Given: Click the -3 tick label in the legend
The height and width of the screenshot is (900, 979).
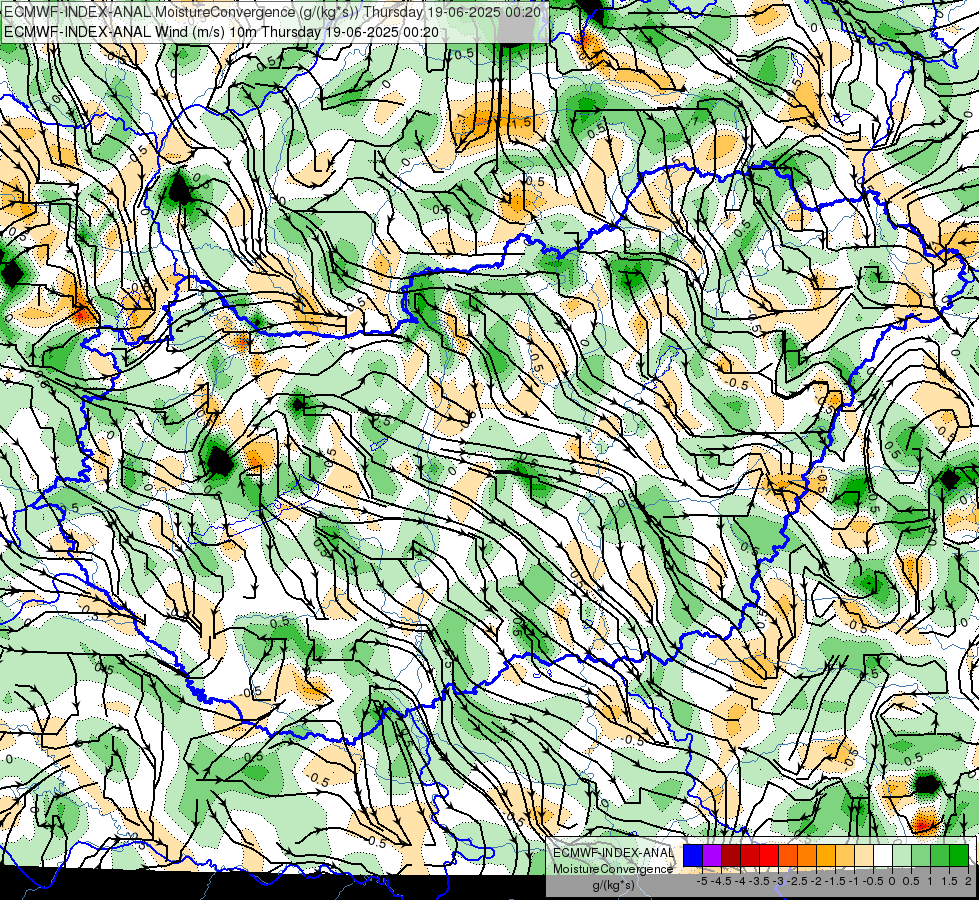Looking at the screenshot, I should pyautogui.click(x=778, y=881).
